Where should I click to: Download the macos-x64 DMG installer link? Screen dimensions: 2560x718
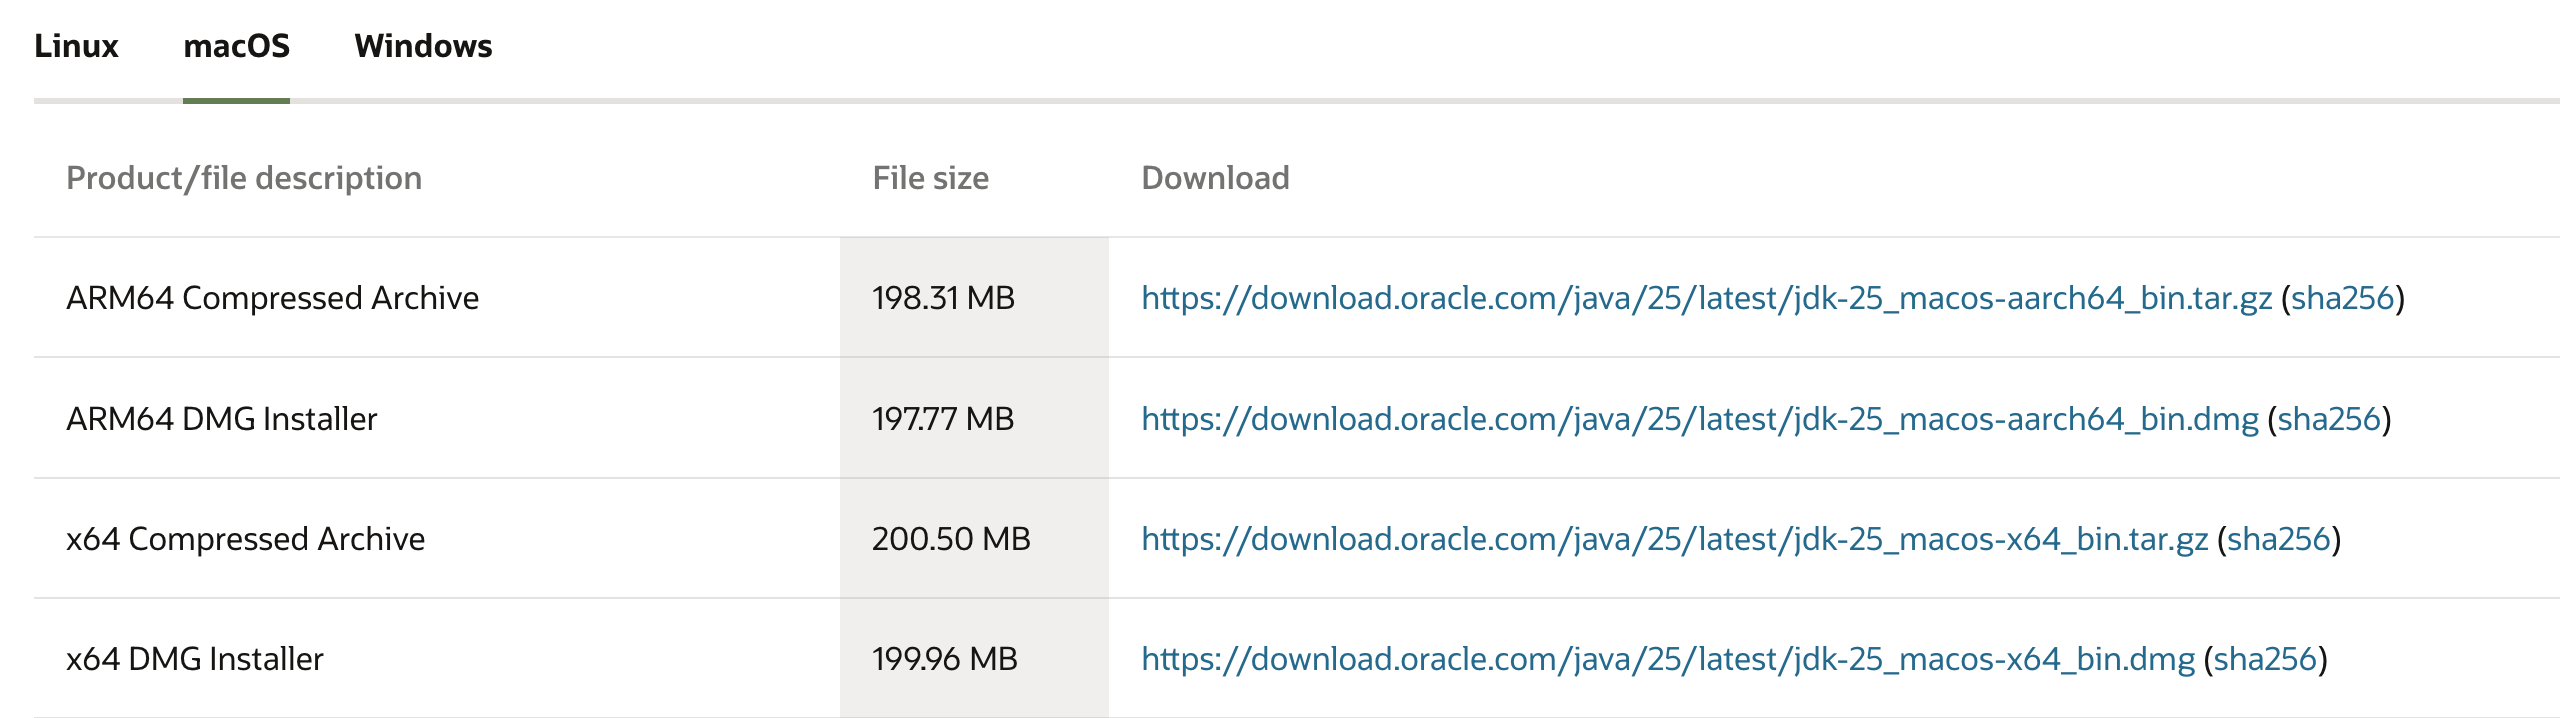pyautogui.click(x=1667, y=659)
